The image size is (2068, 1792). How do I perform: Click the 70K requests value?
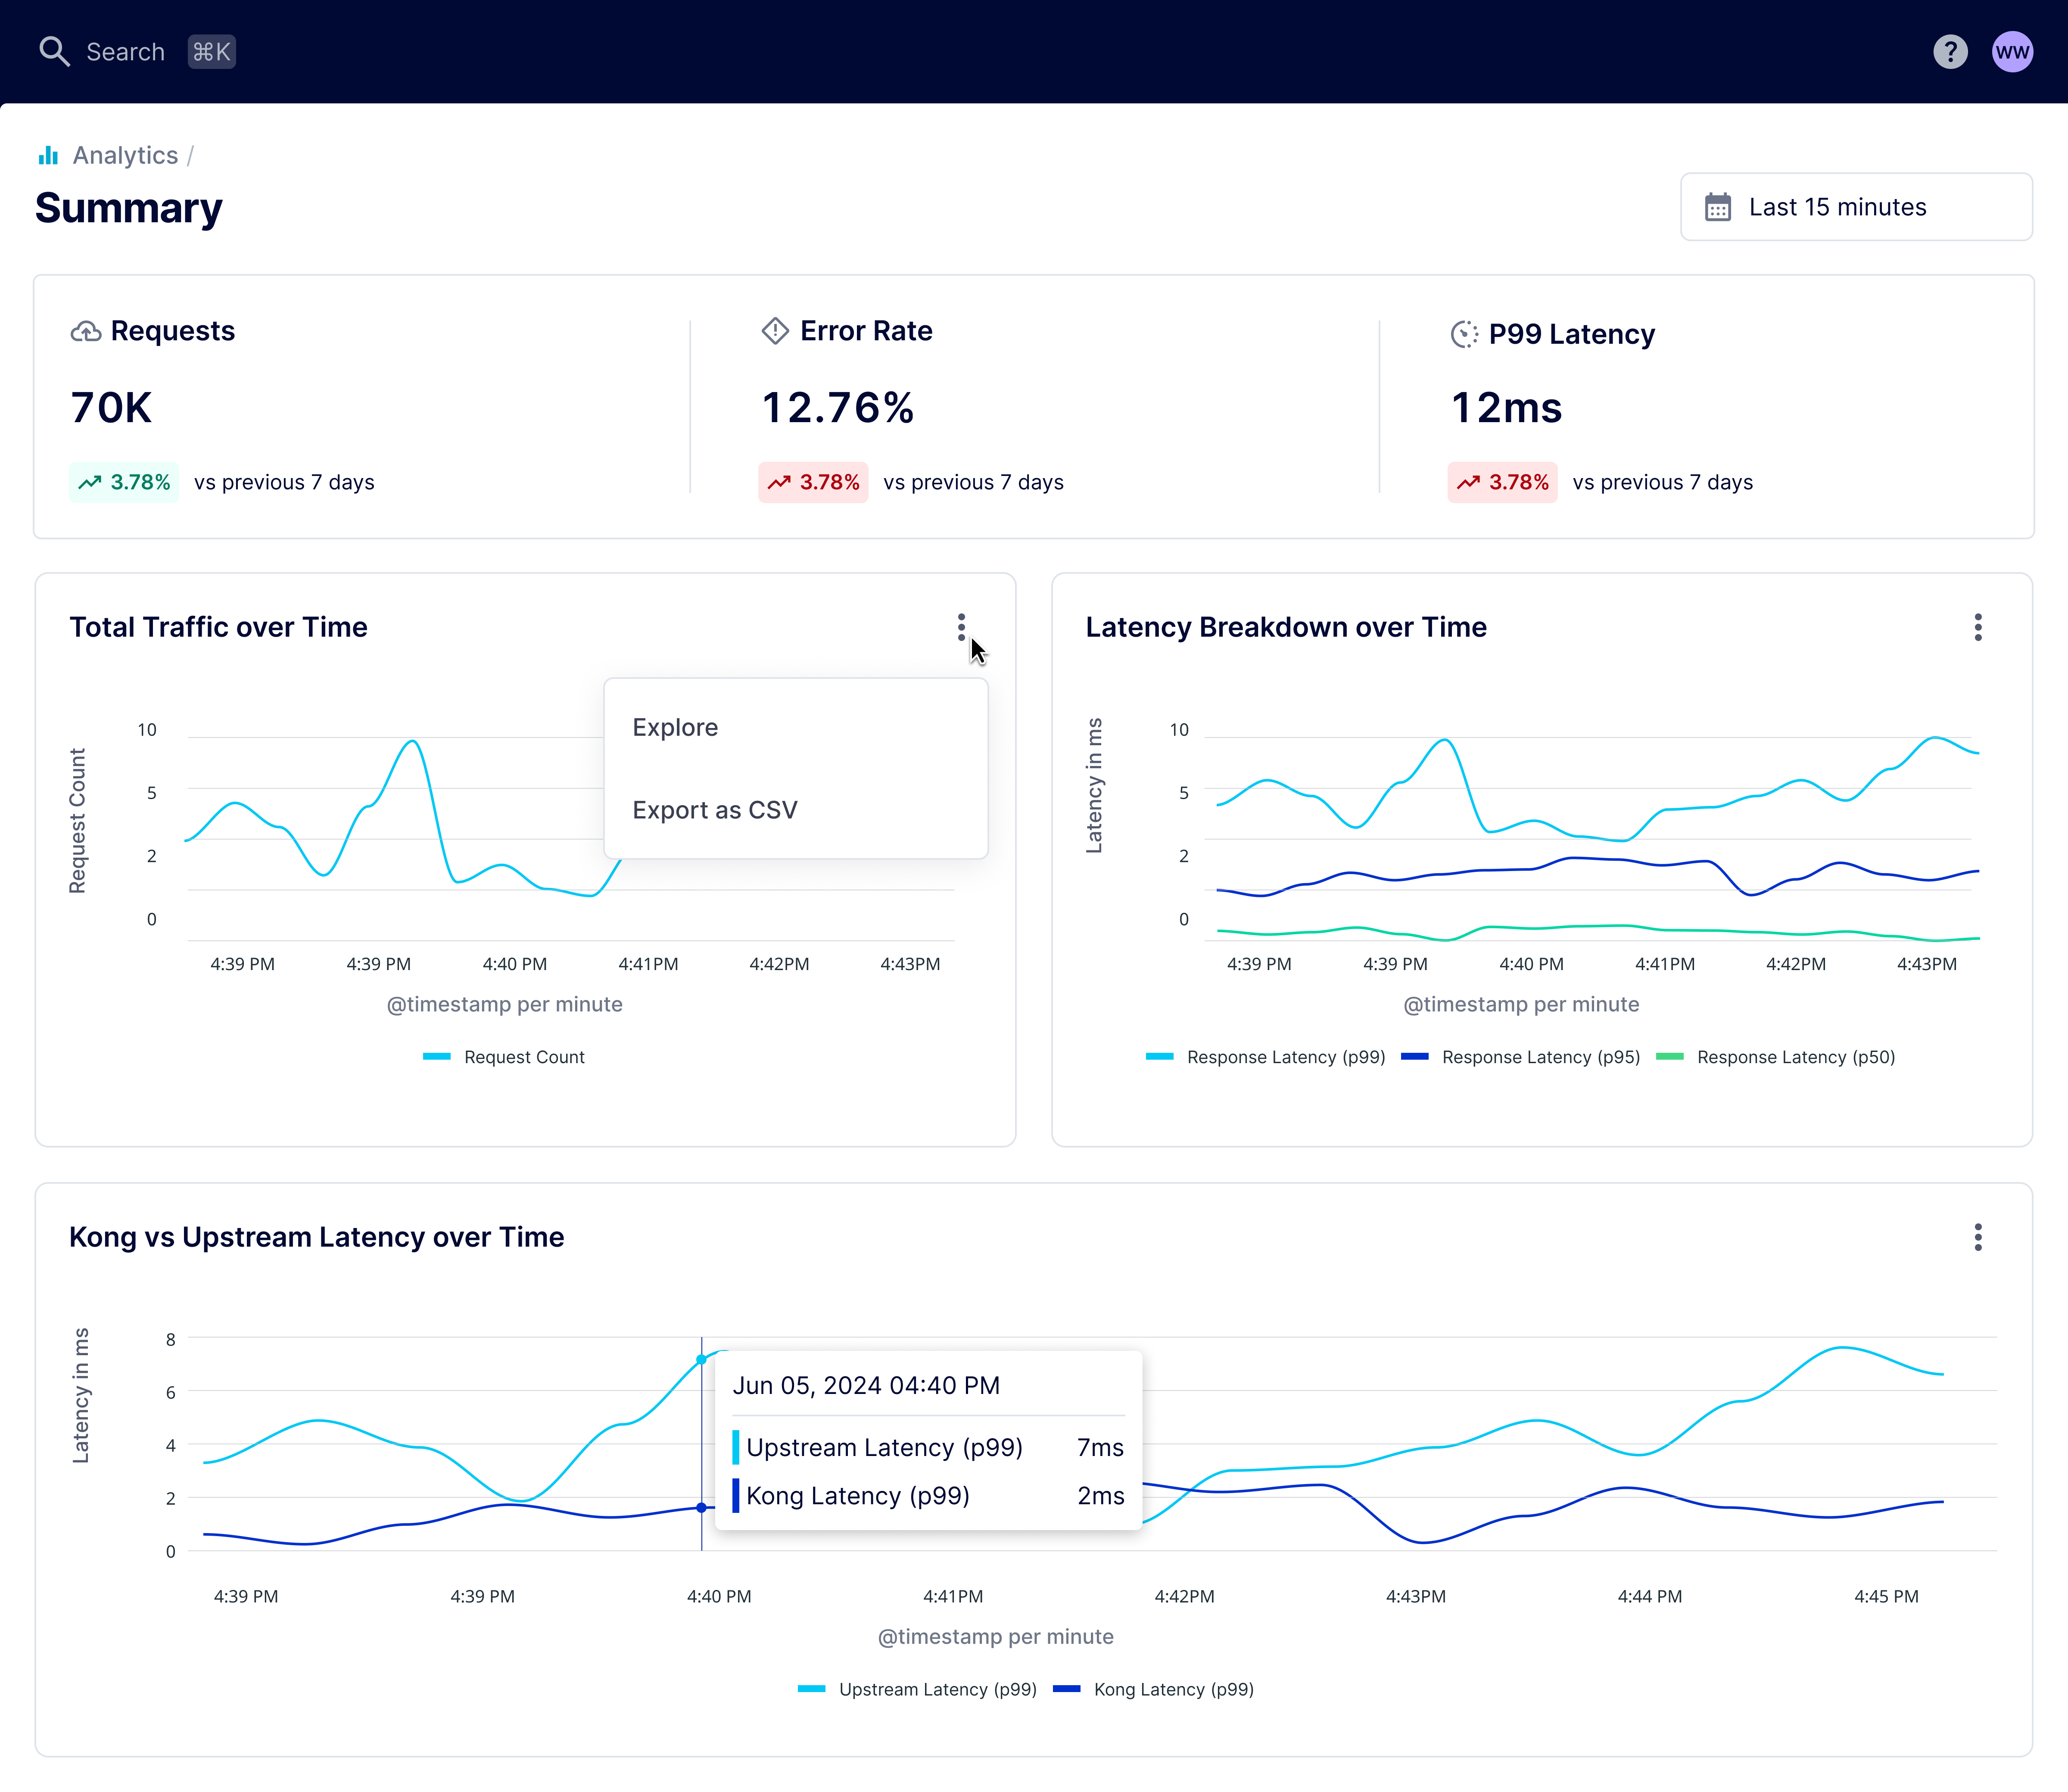point(111,408)
